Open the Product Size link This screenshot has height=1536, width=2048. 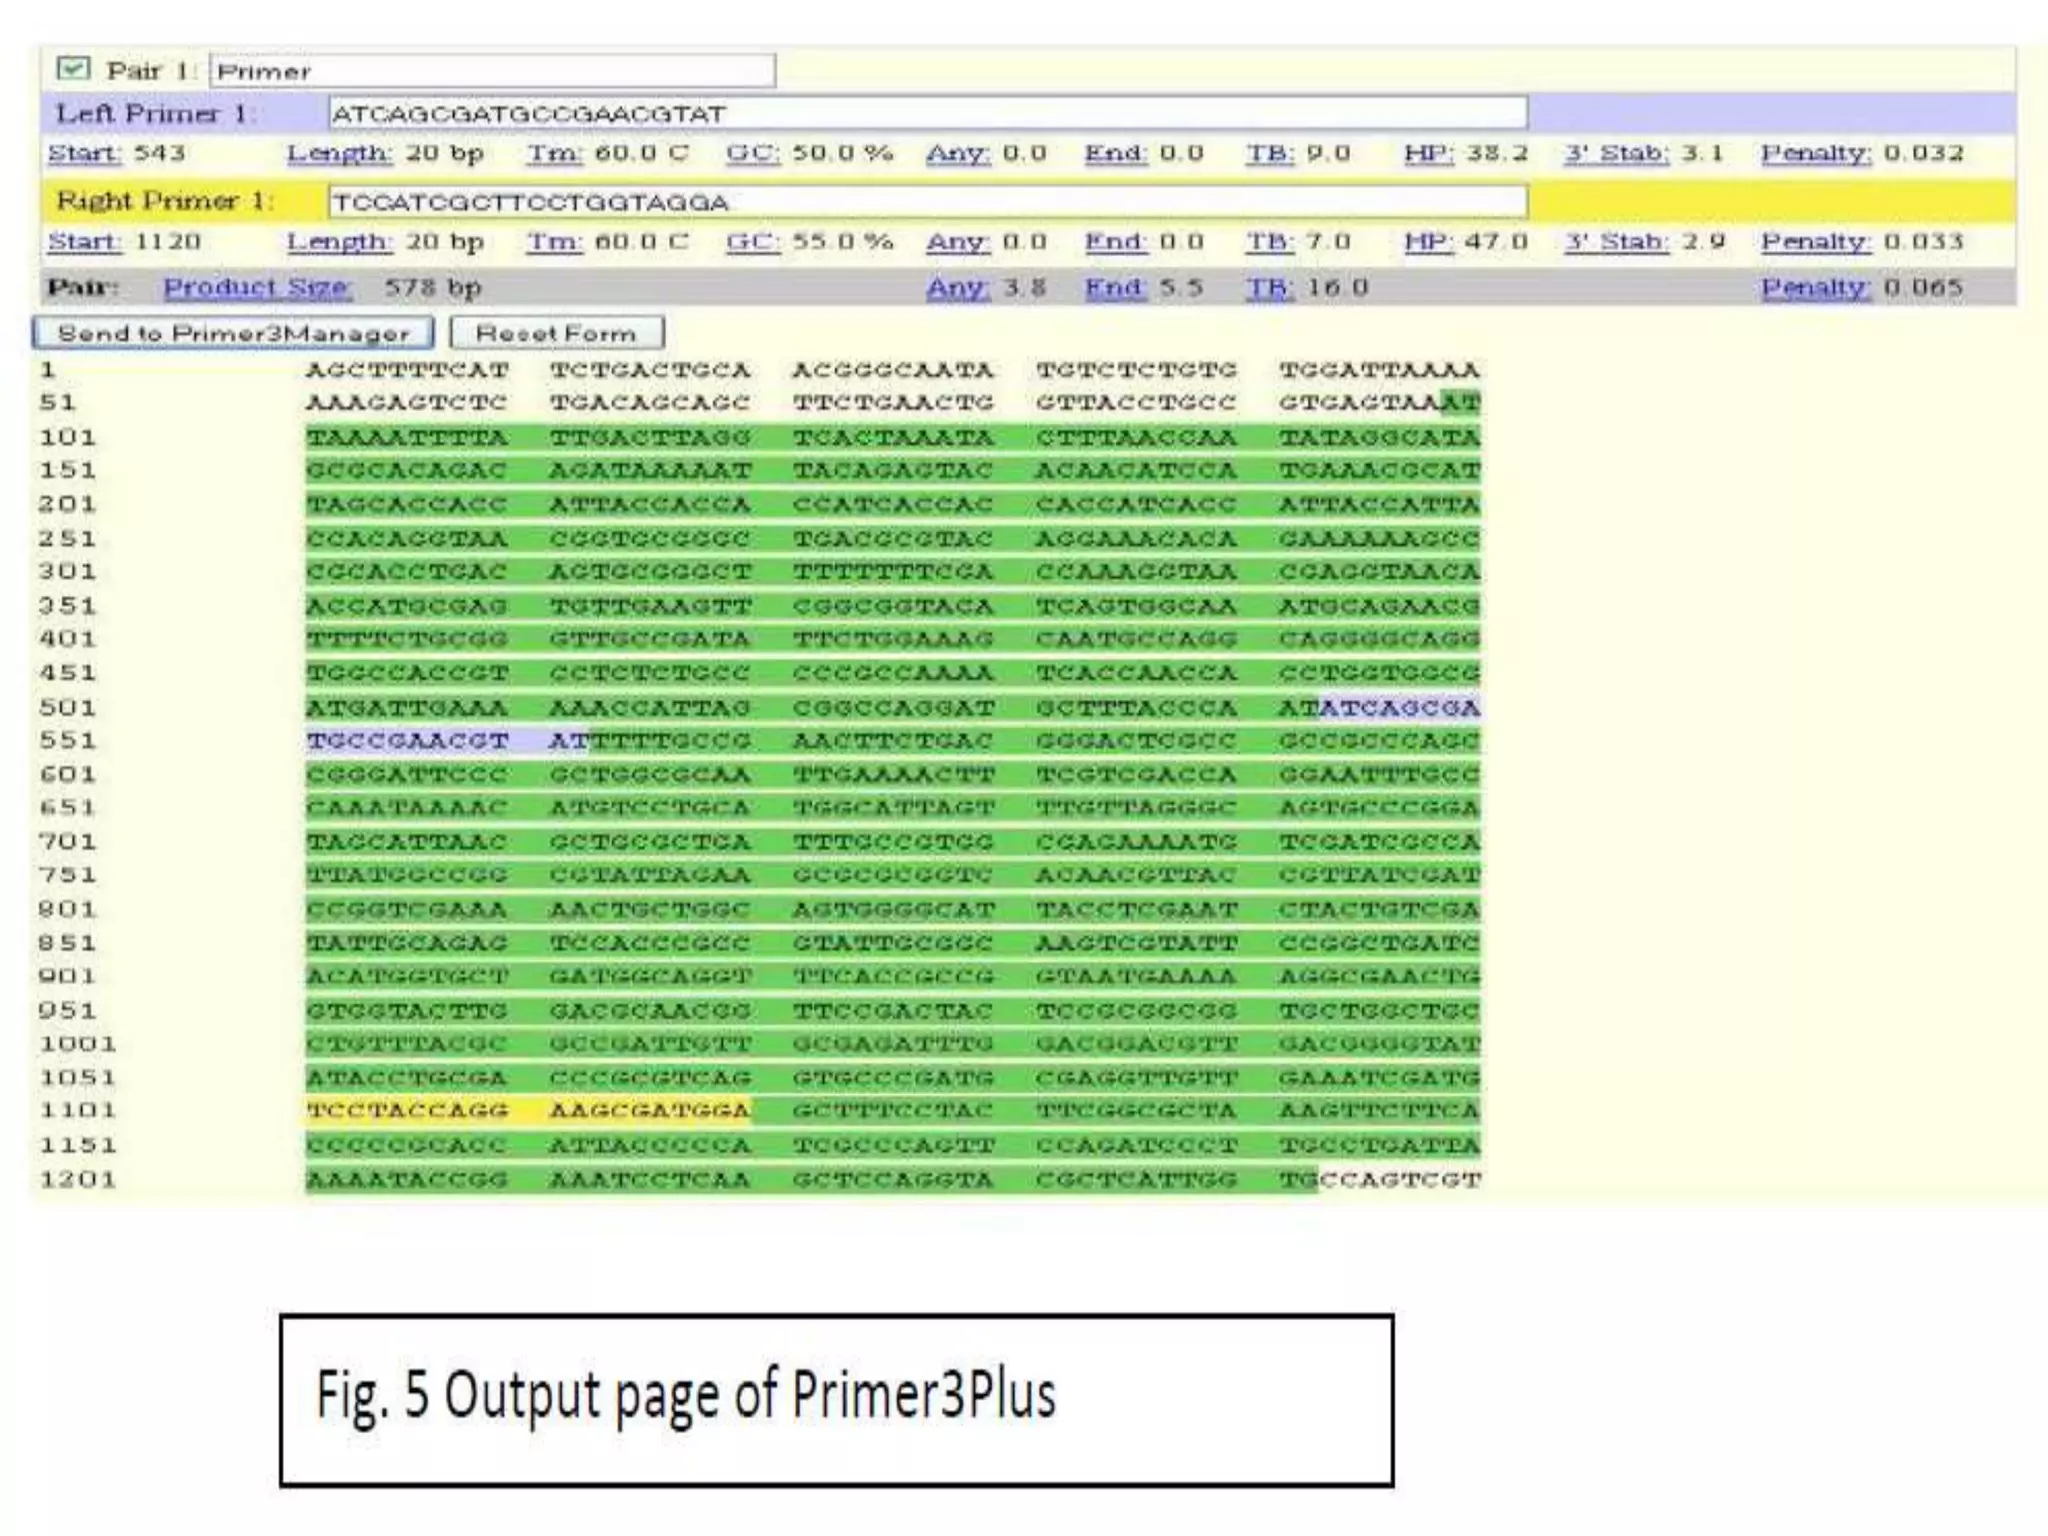[257, 288]
